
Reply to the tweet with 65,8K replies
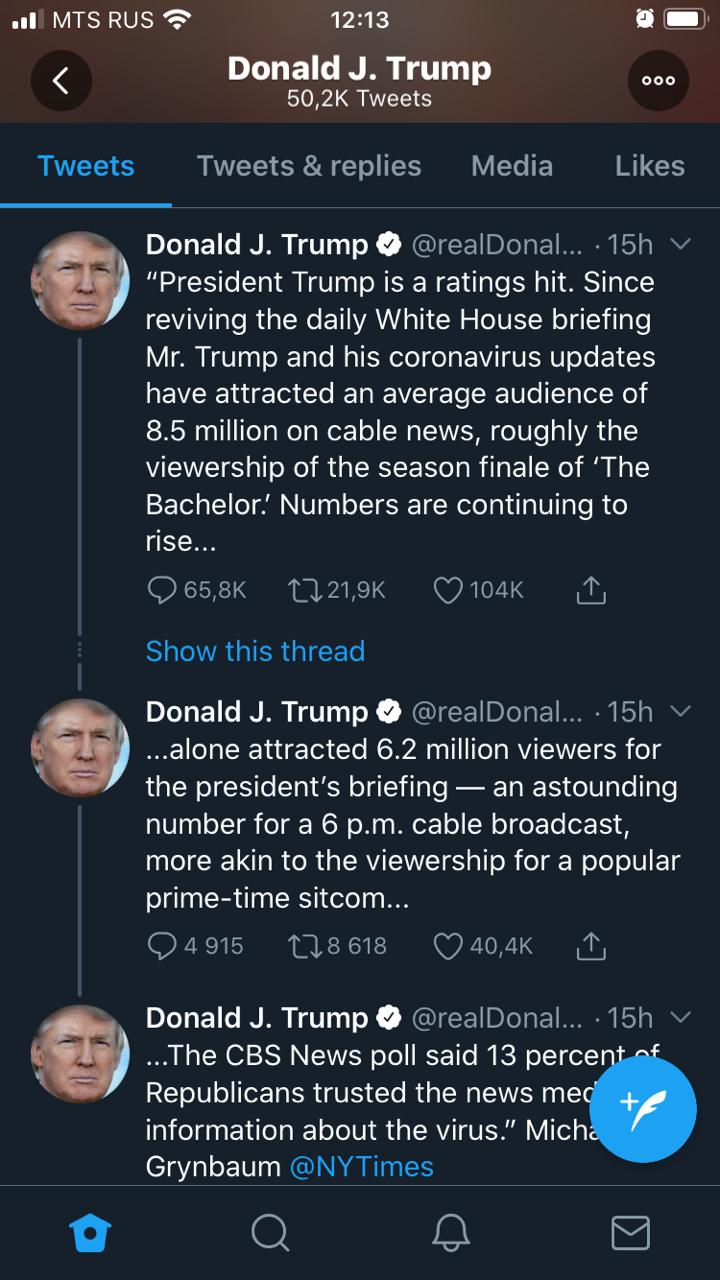pos(162,590)
